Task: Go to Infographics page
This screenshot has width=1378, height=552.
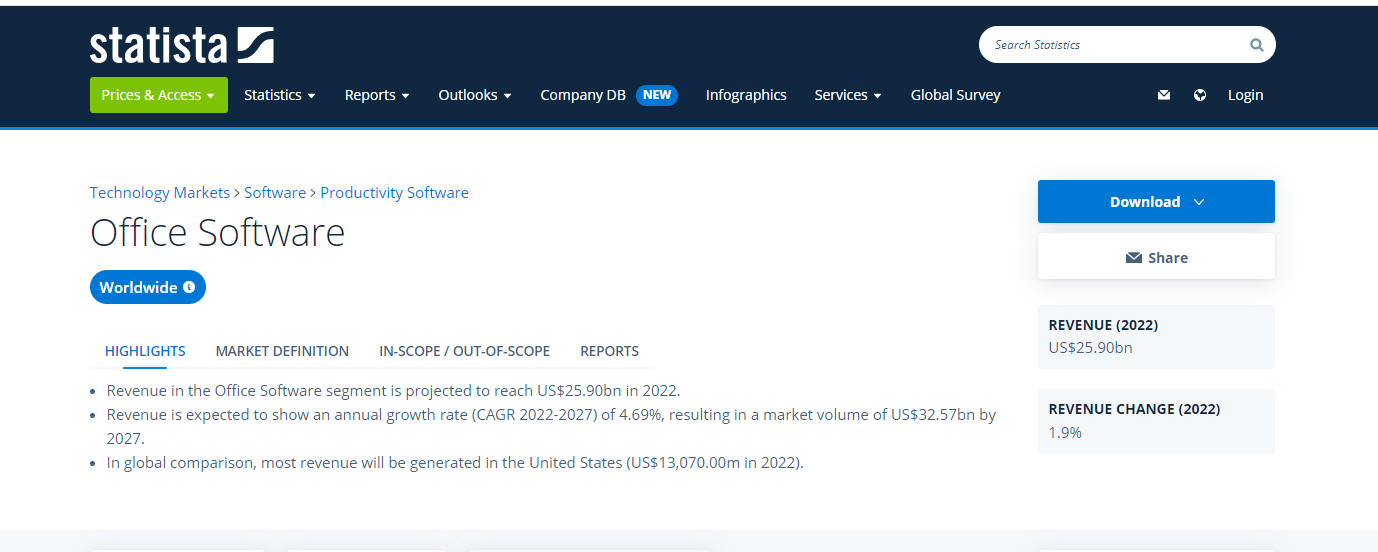Action: pos(746,95)
